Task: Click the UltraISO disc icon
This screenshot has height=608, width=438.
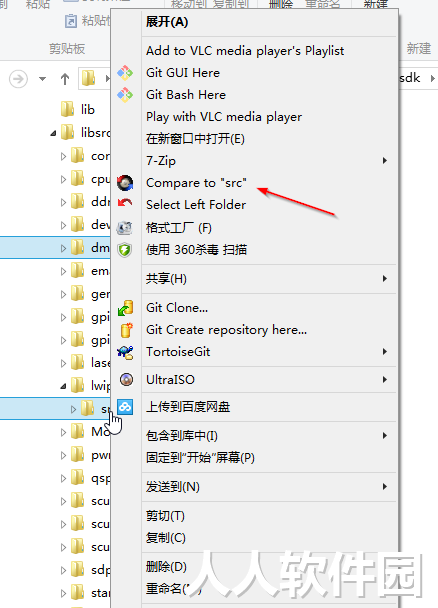Action: coord(126,379)
